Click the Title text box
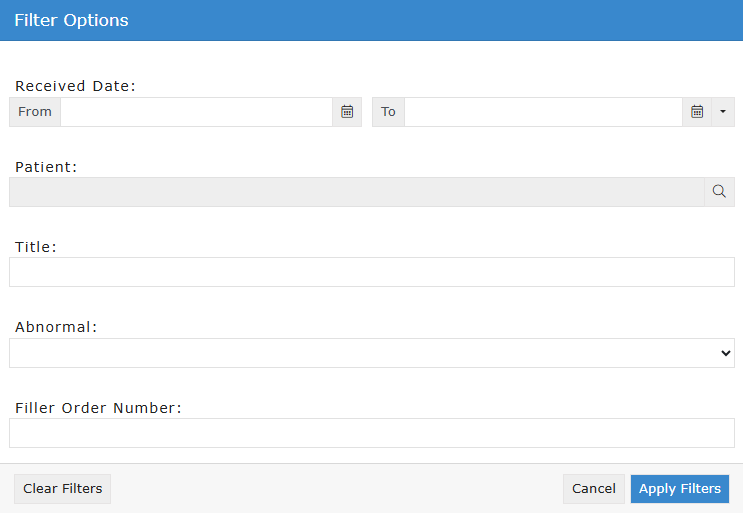743x513 pixels. pos(372,272)
